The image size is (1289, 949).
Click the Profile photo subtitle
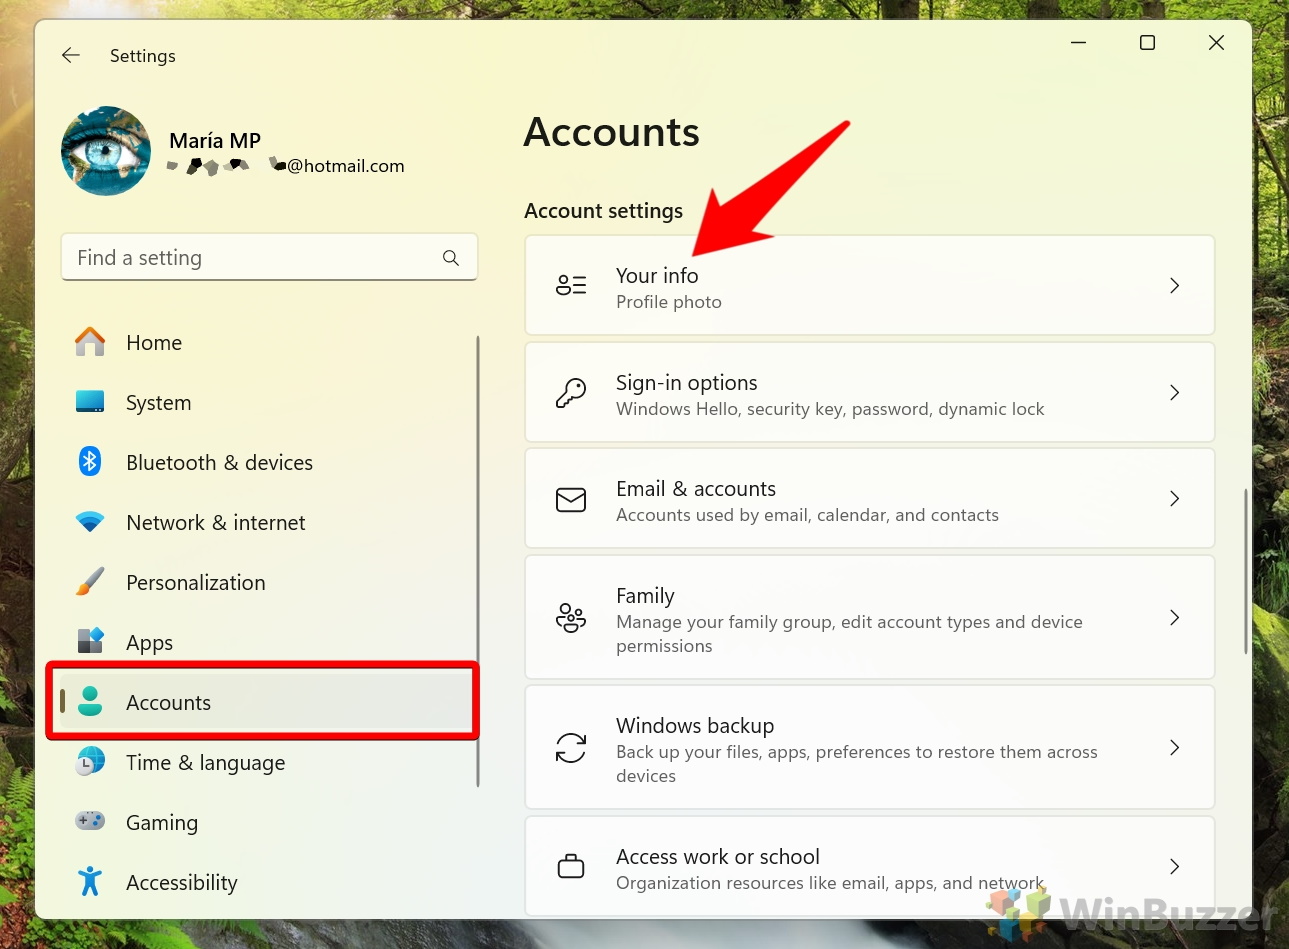[x=668, y=302]
